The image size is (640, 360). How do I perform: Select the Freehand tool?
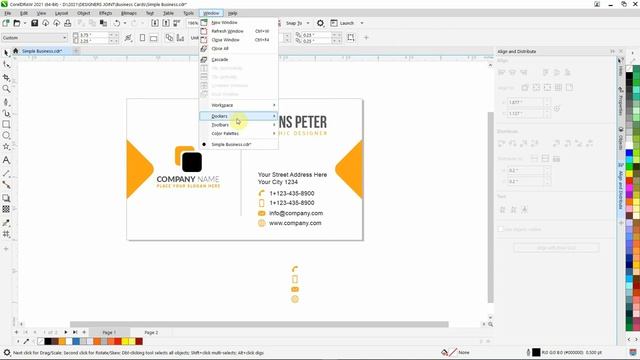6,102
